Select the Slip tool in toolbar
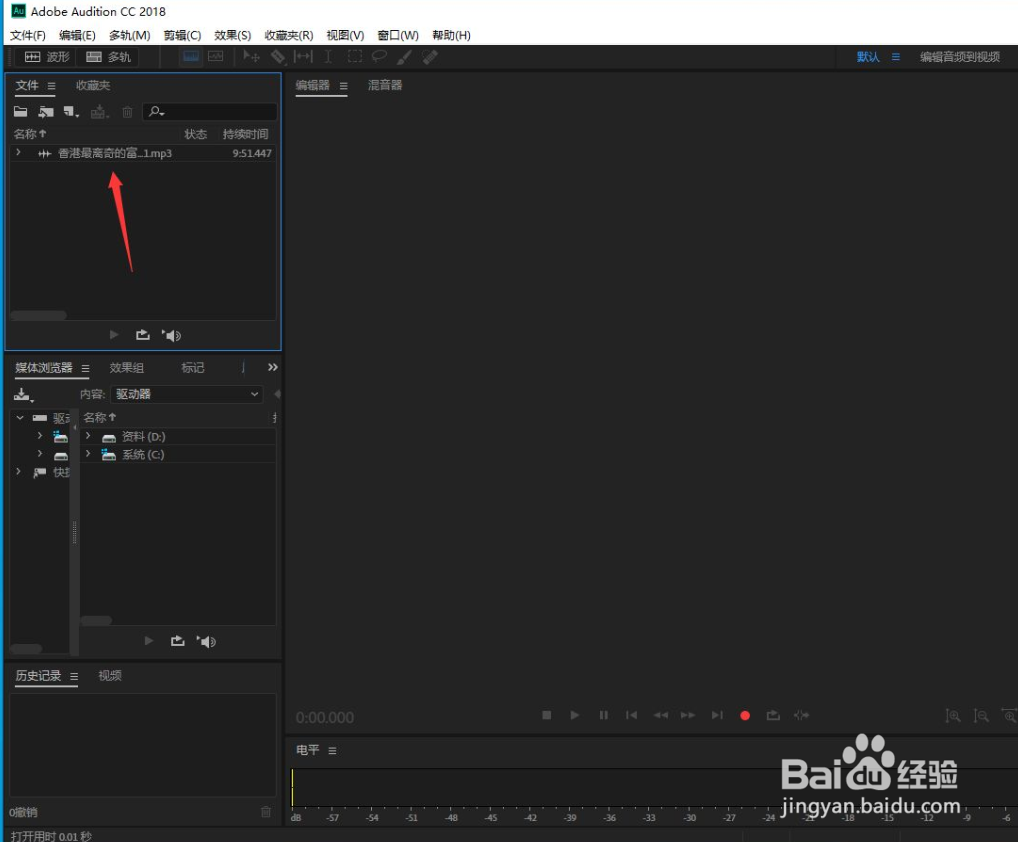1018x842 pixels. (303, 56)
